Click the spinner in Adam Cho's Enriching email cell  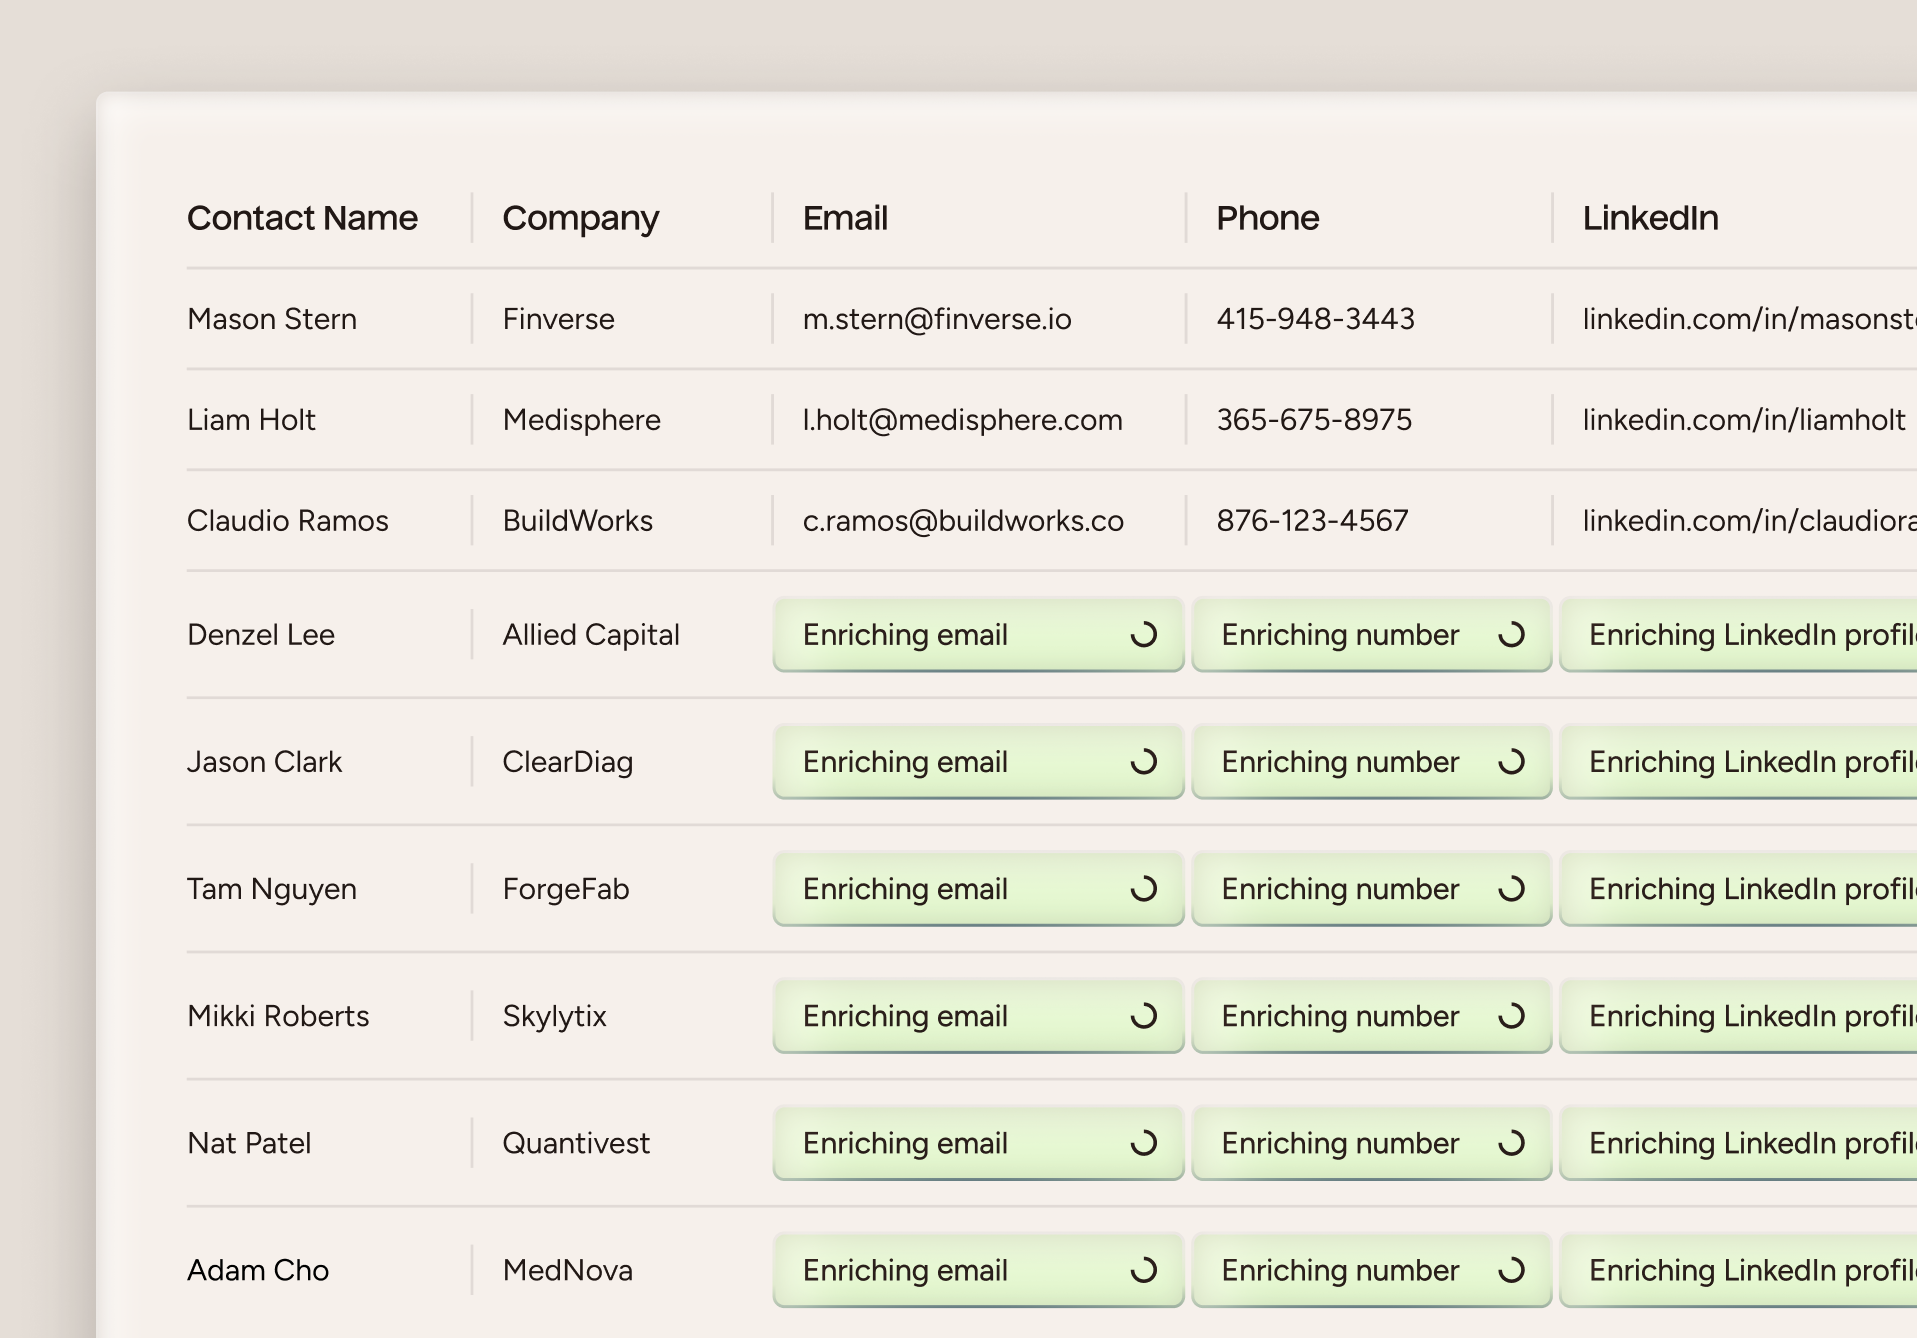(1144, 1270)
